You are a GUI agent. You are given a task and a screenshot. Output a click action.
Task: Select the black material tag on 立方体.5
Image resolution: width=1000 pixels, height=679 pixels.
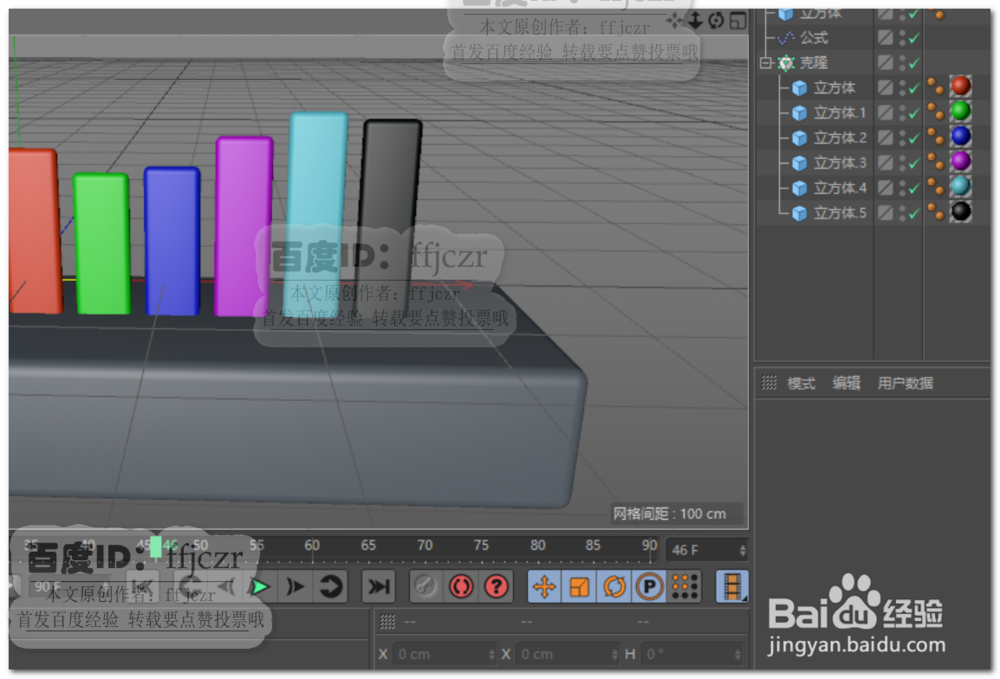pyautogui.click(x=960, y=211)
